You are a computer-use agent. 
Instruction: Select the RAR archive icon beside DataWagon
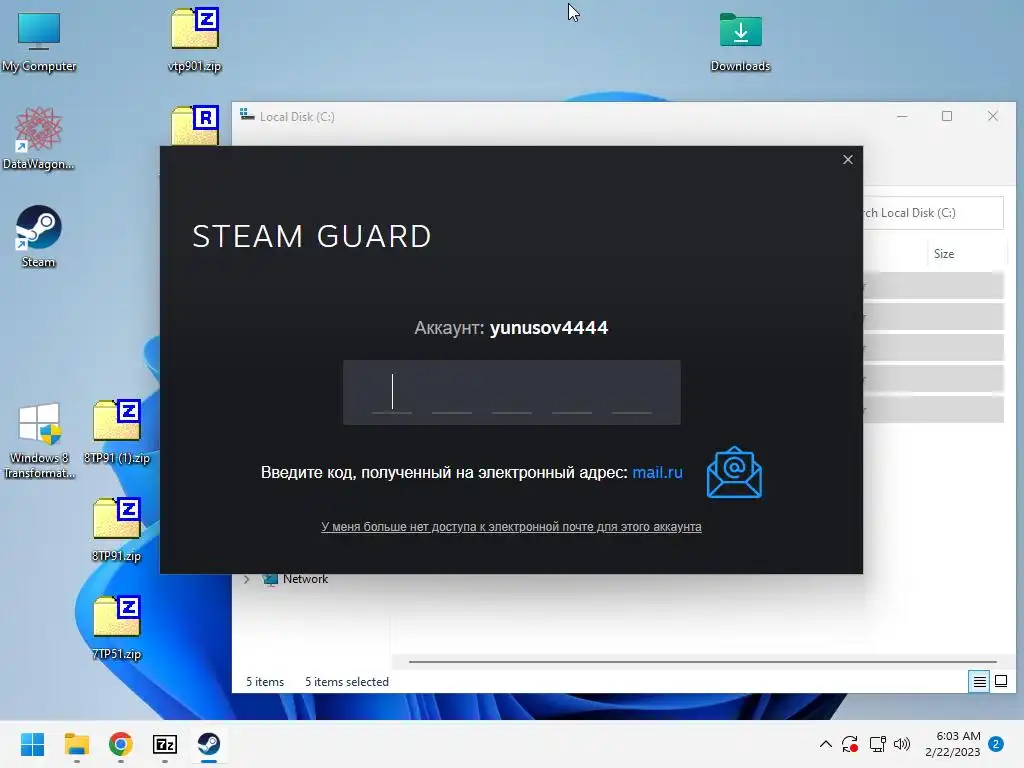[x=195, y=125]
